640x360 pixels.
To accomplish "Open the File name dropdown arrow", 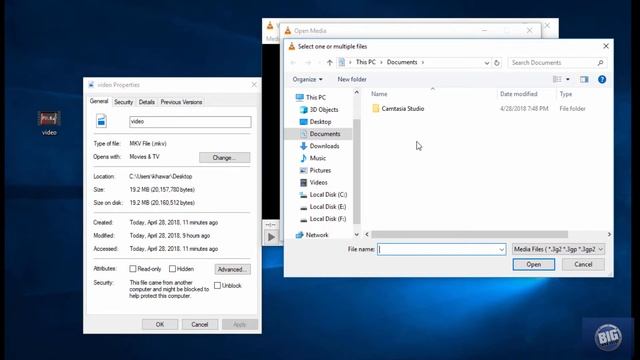I will pos(501,249).
